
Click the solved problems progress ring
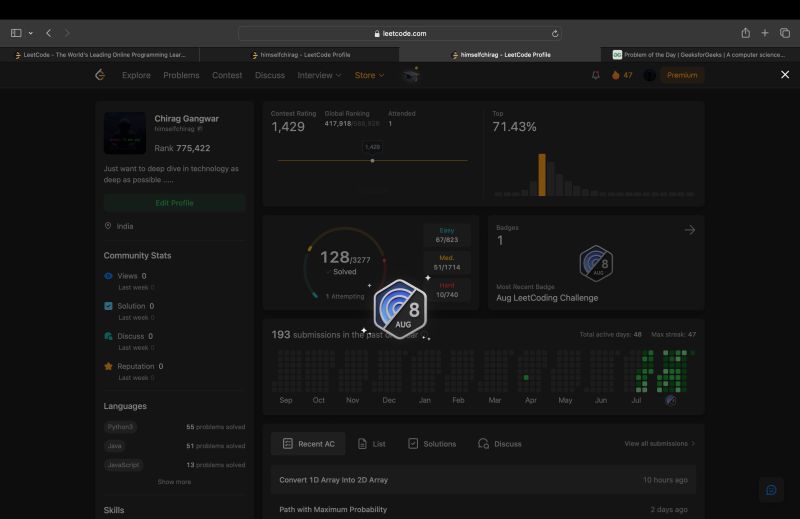(x=345, y=263)
